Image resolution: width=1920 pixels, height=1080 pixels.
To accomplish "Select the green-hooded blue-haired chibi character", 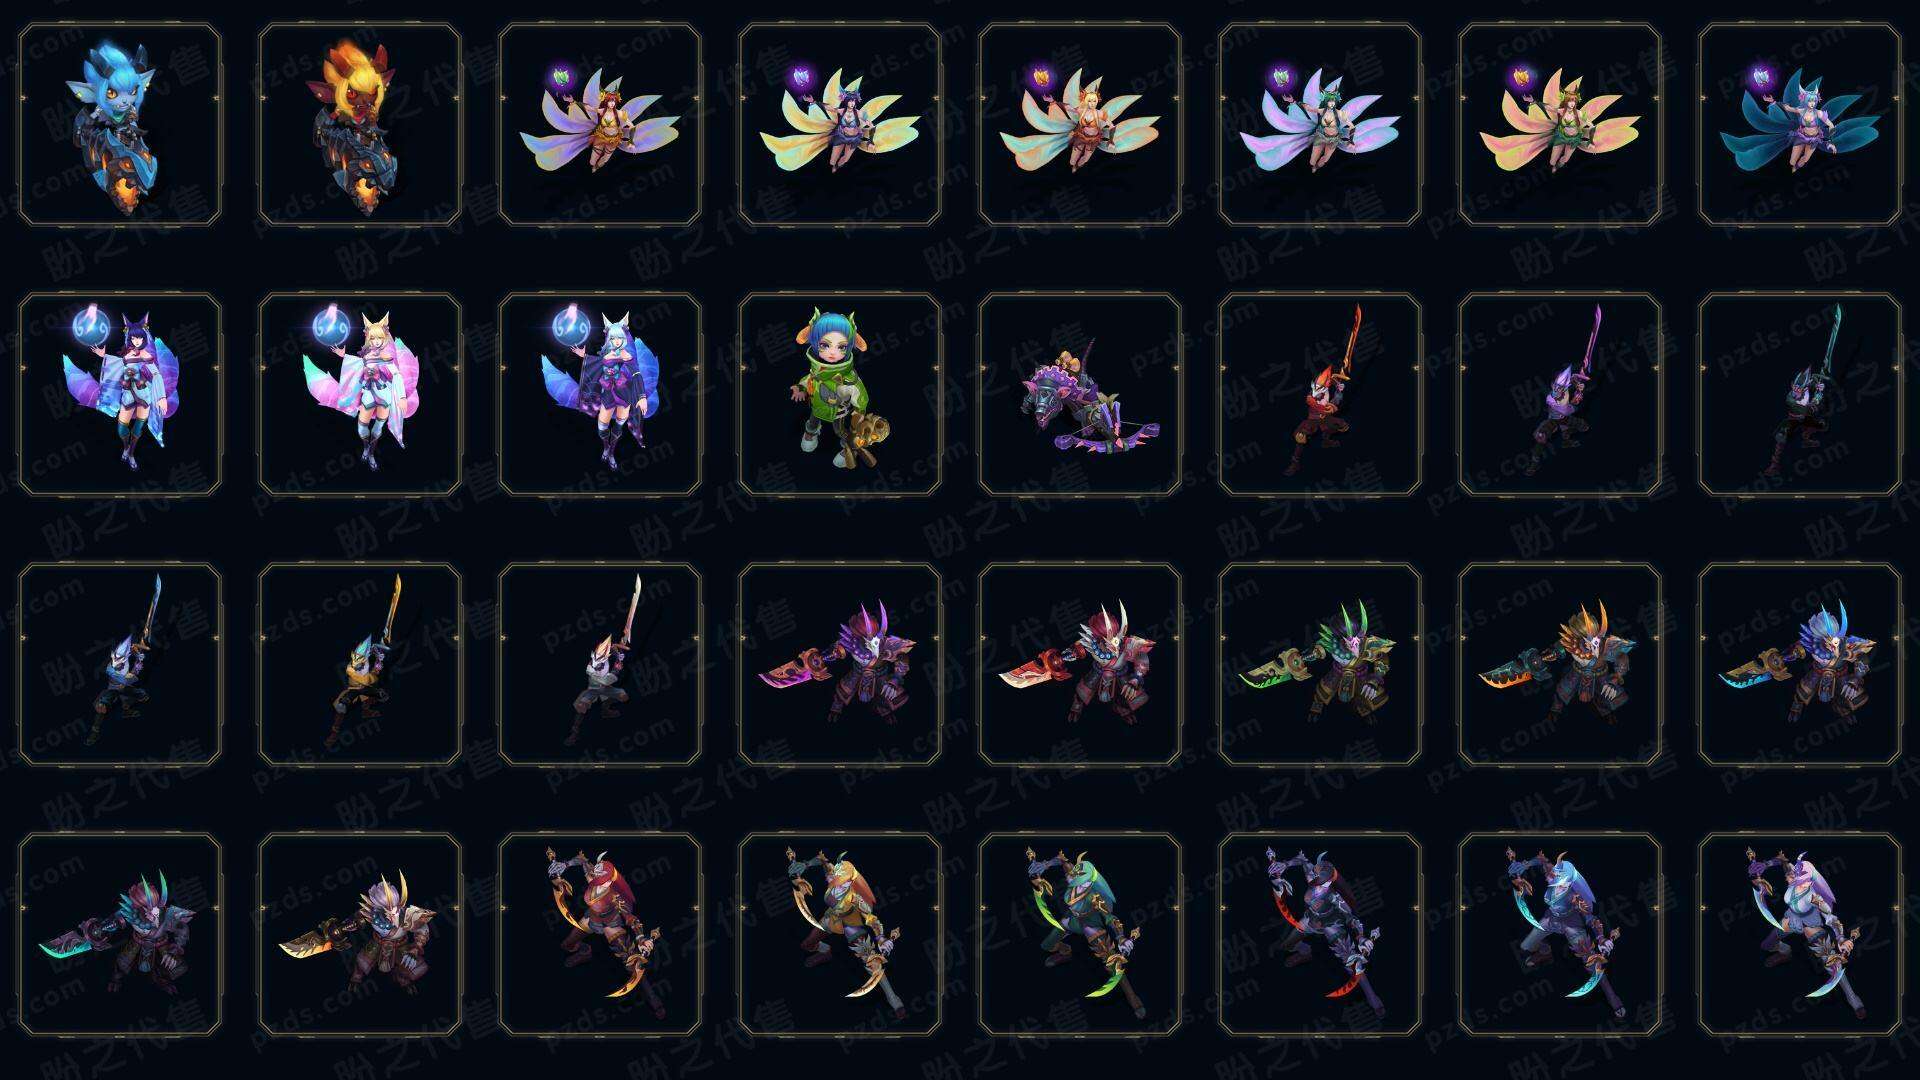I will click(840, 394).
